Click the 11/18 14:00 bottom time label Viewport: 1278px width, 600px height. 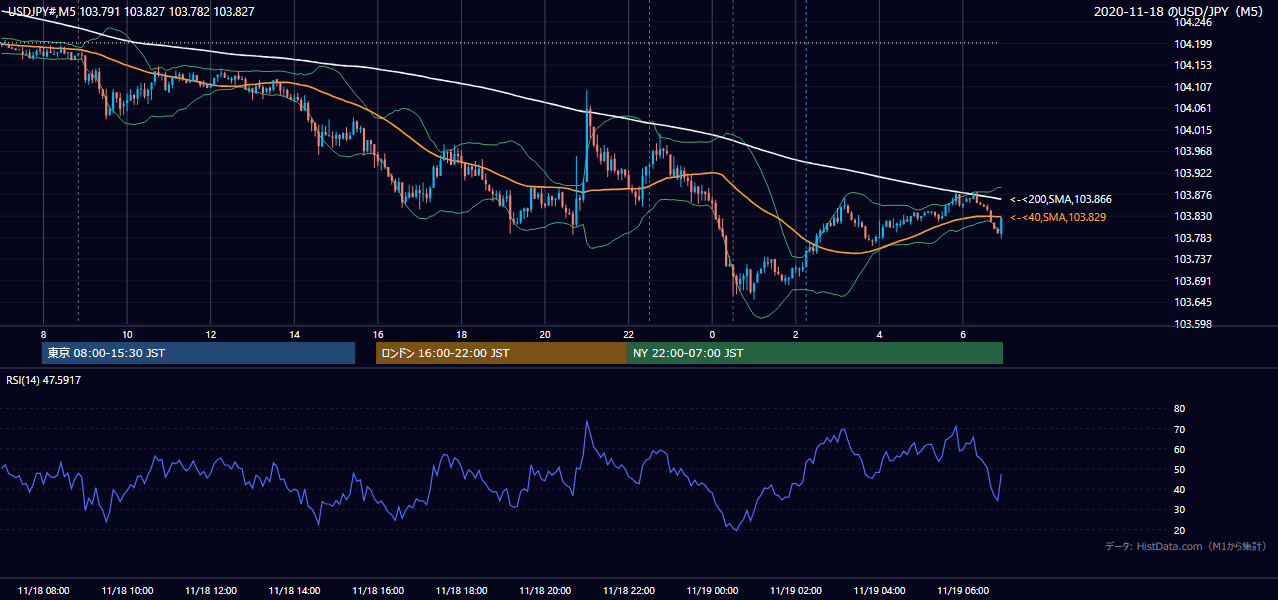[x=294, y=591]
